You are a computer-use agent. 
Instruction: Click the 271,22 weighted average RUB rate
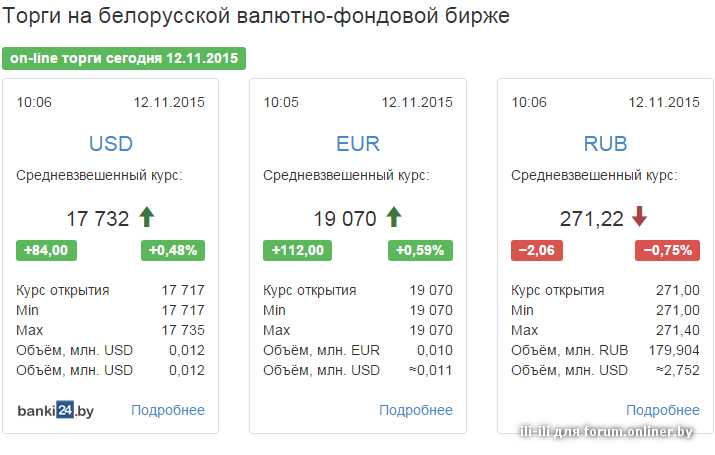(591, 219)
